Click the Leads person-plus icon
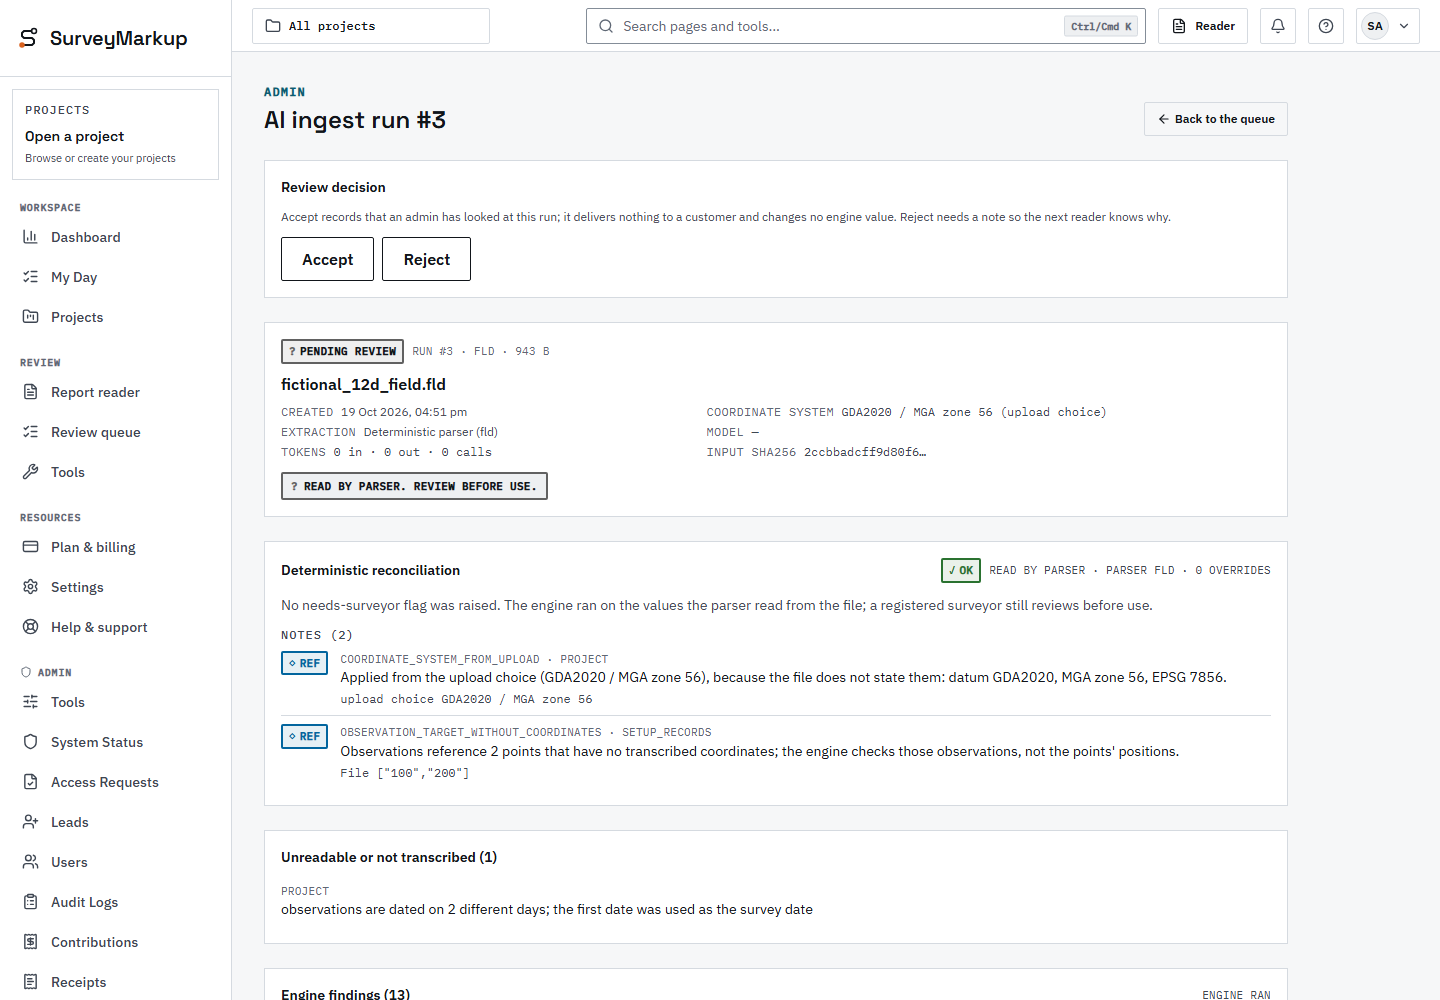Screen dimensions: 1440x1000 (x=31, y=822)
